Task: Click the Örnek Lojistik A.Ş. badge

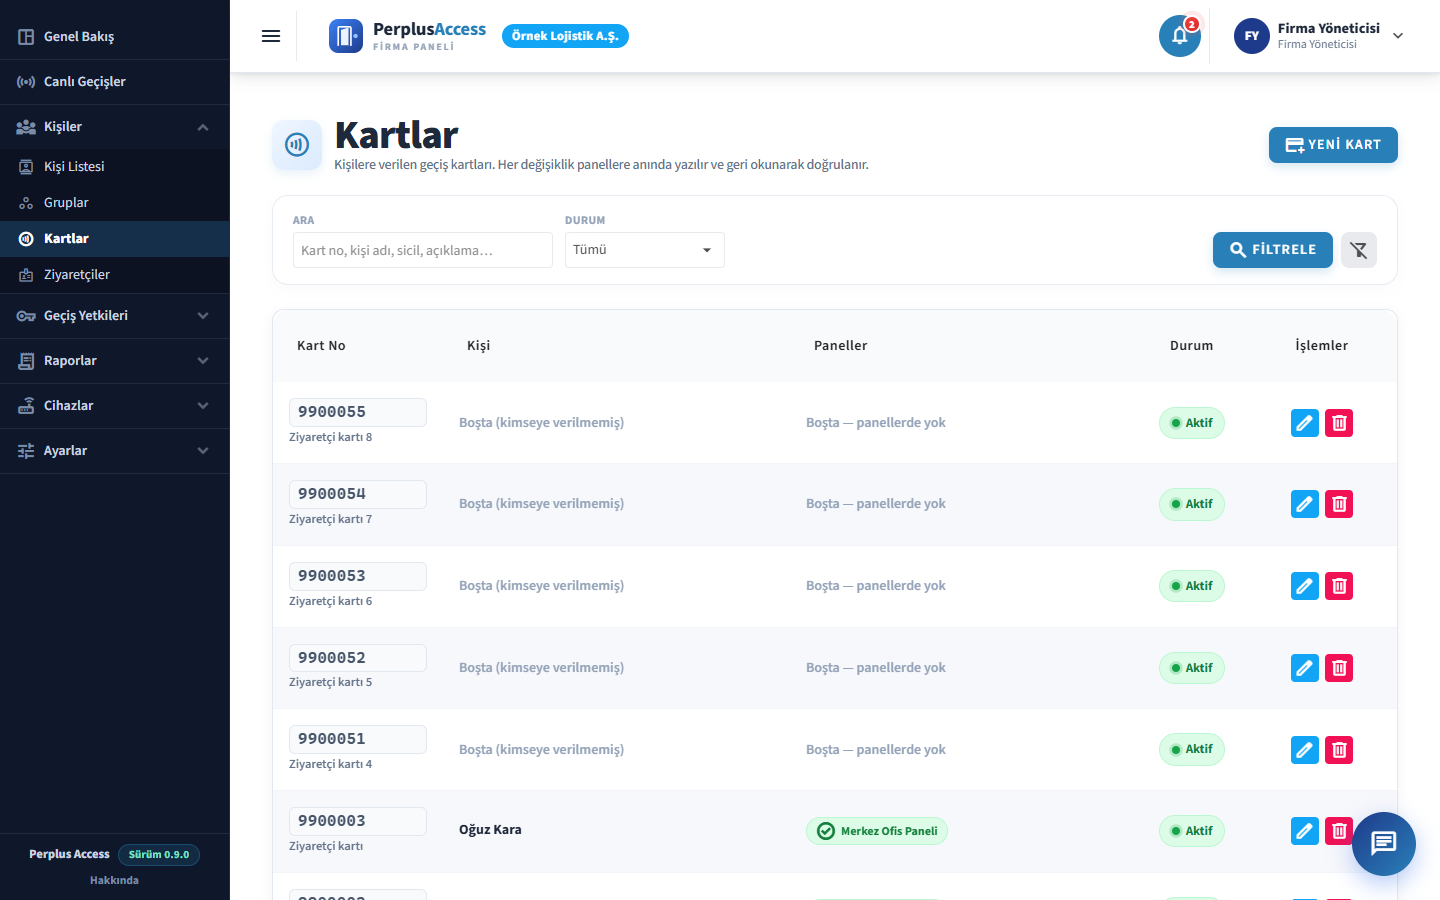Action: coord(565,36)
